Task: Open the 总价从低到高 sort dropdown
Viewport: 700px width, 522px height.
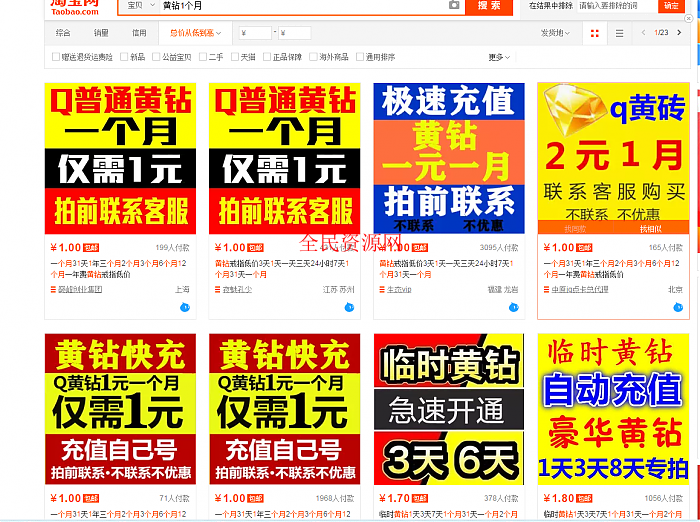Action: (195, 33)
